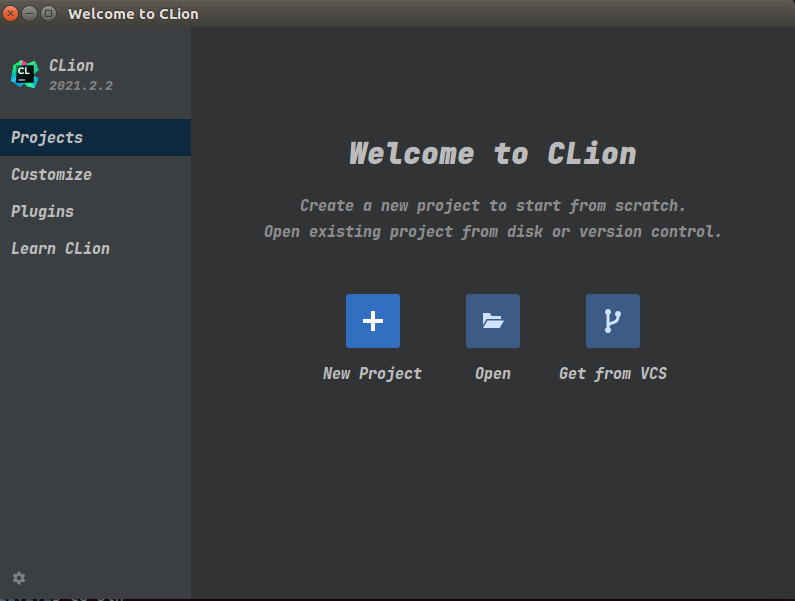Open the Plugins tab
795x601 pixels.
click(x=95, y=211)
